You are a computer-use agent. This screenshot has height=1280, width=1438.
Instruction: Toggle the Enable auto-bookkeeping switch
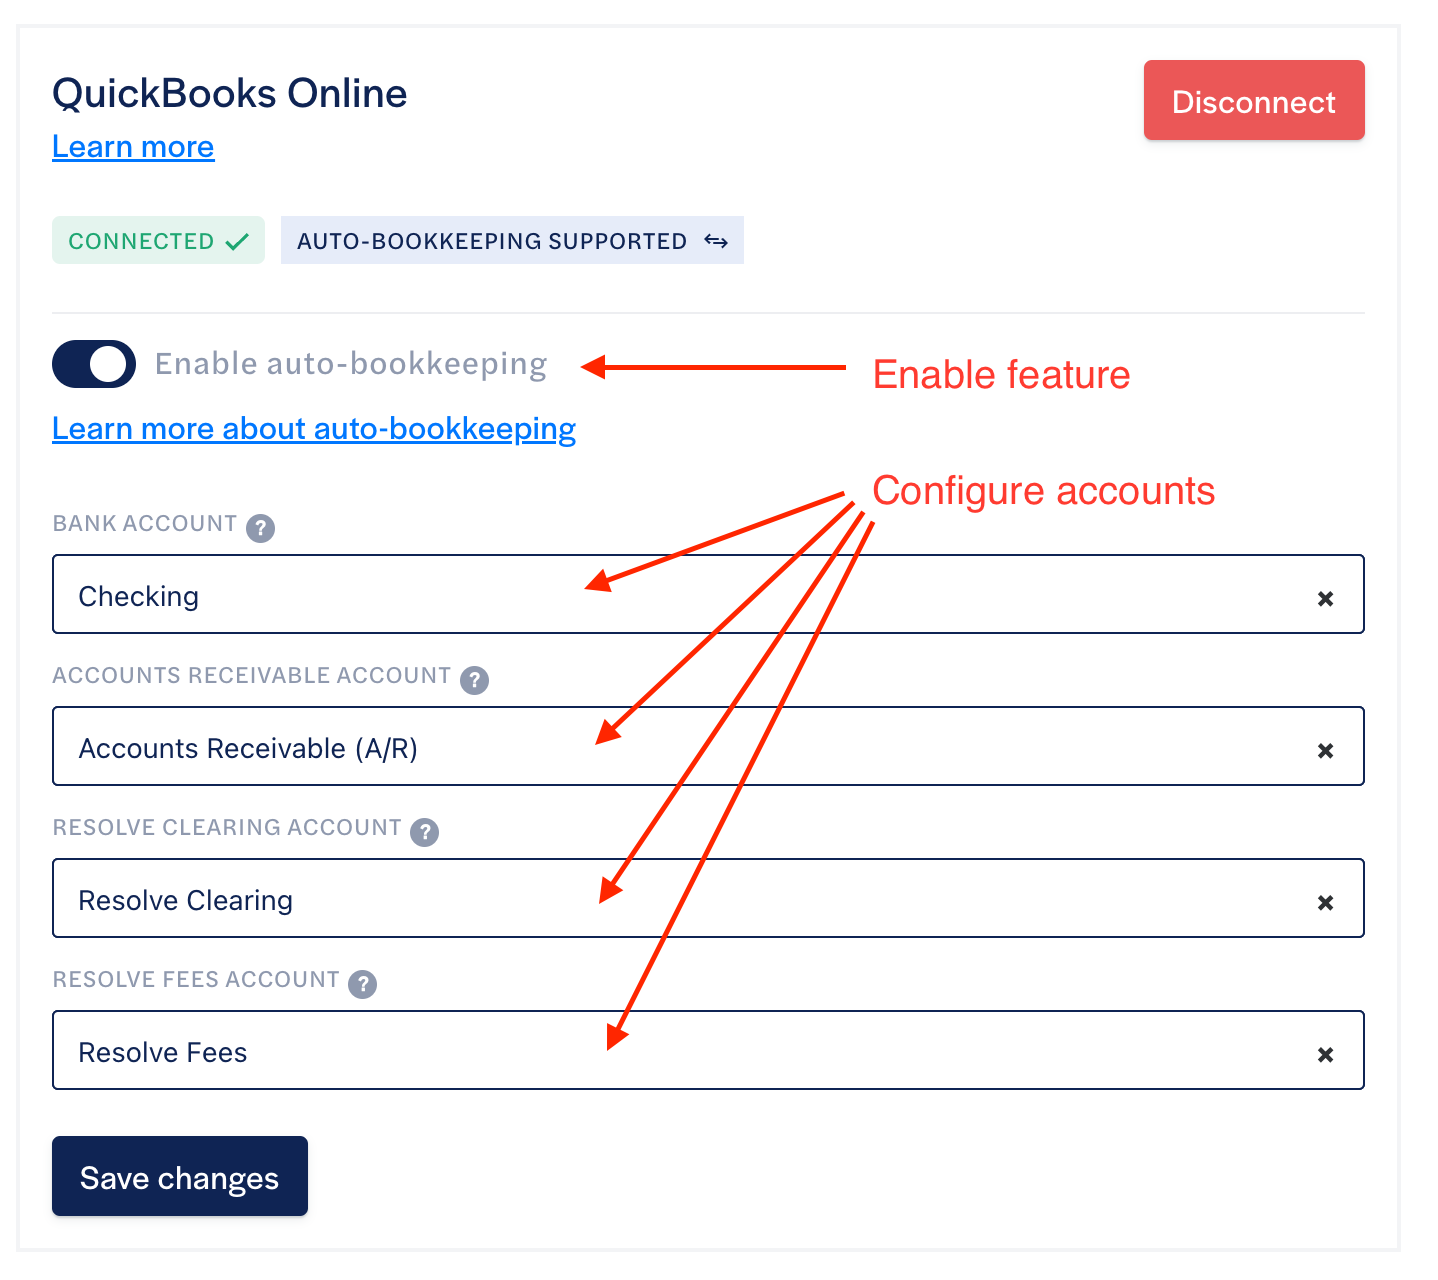(x=94, y=364)
